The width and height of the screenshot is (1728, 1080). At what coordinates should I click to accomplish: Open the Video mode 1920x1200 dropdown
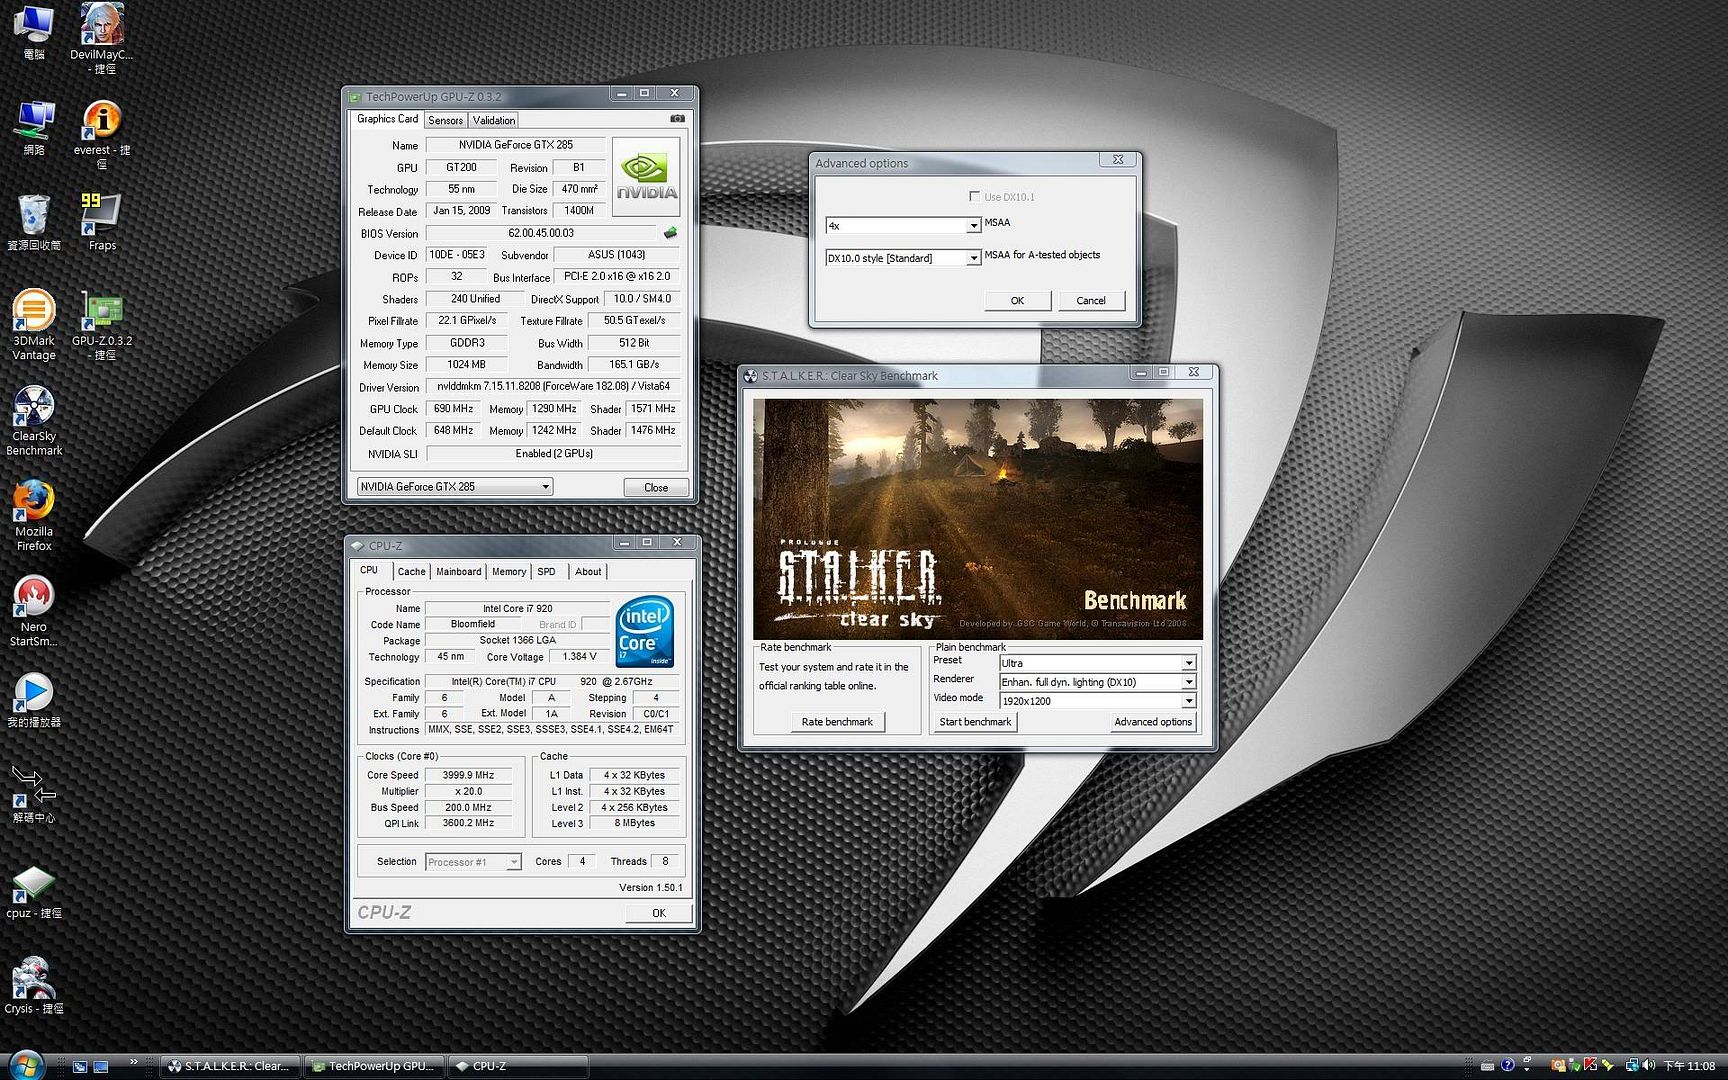(1097, 701)
